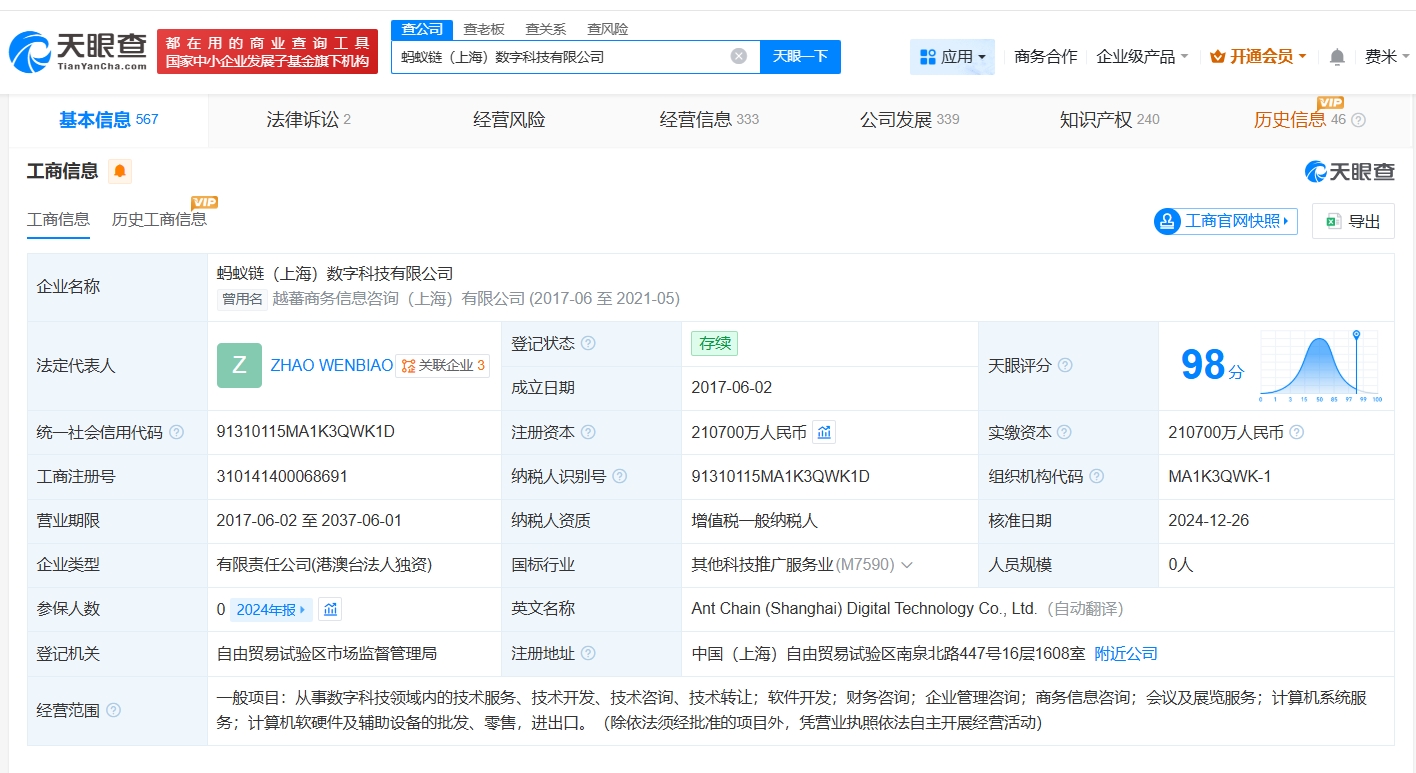The height and width of the screenshot is (773, 1416).
Task: Open the notification bell in header
Action: (x=1337, y=57)
